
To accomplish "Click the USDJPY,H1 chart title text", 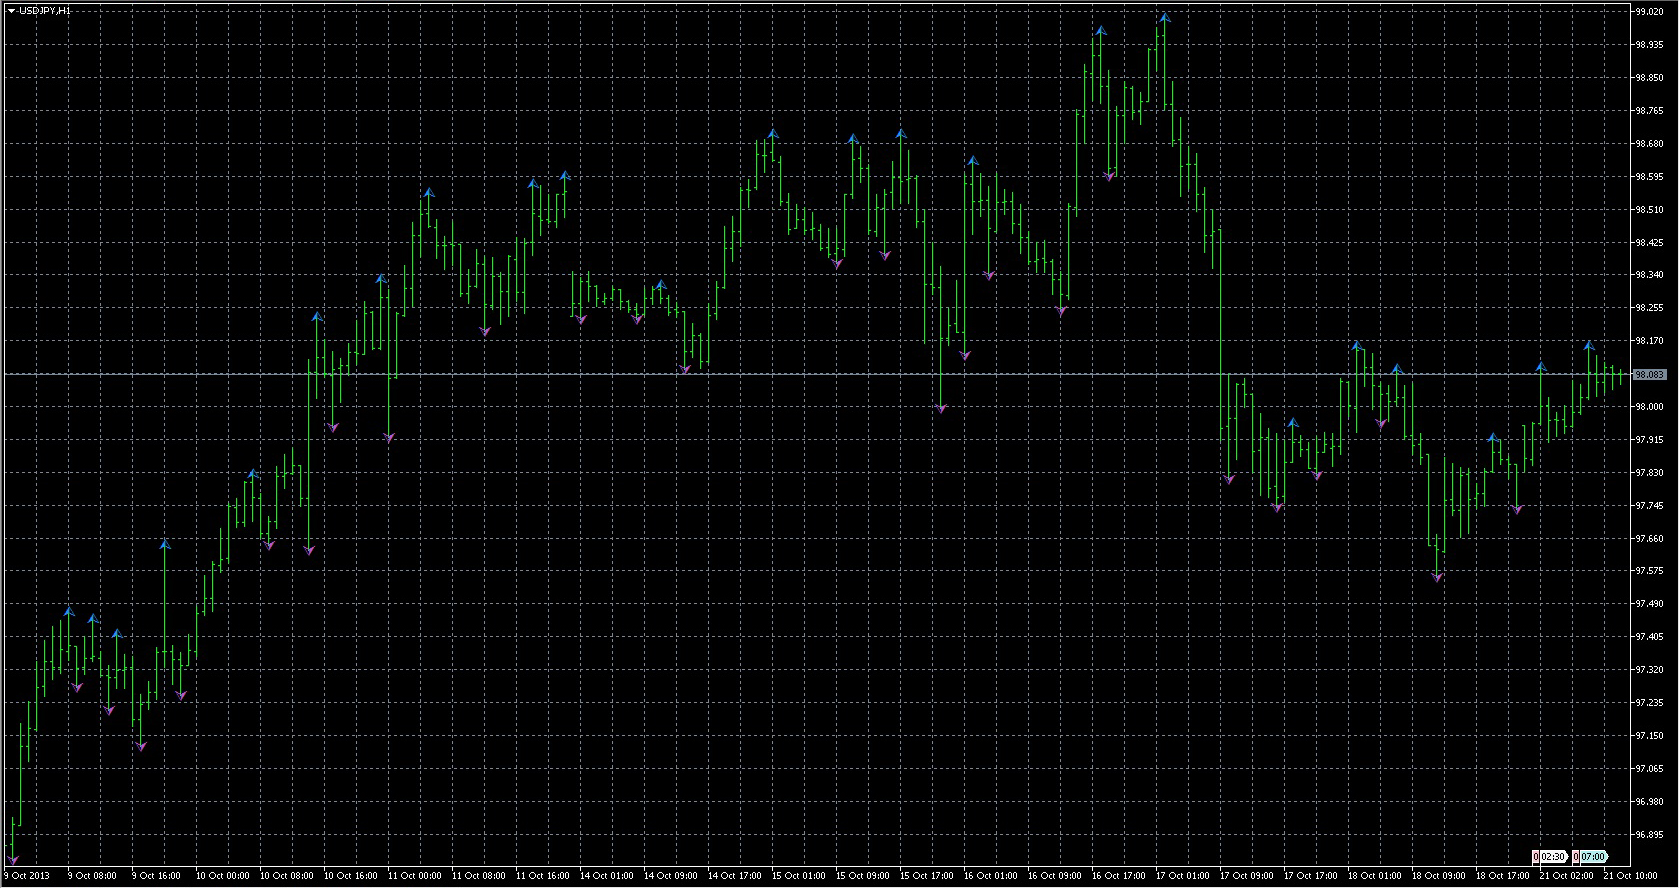I will click(x=44, y=10).
